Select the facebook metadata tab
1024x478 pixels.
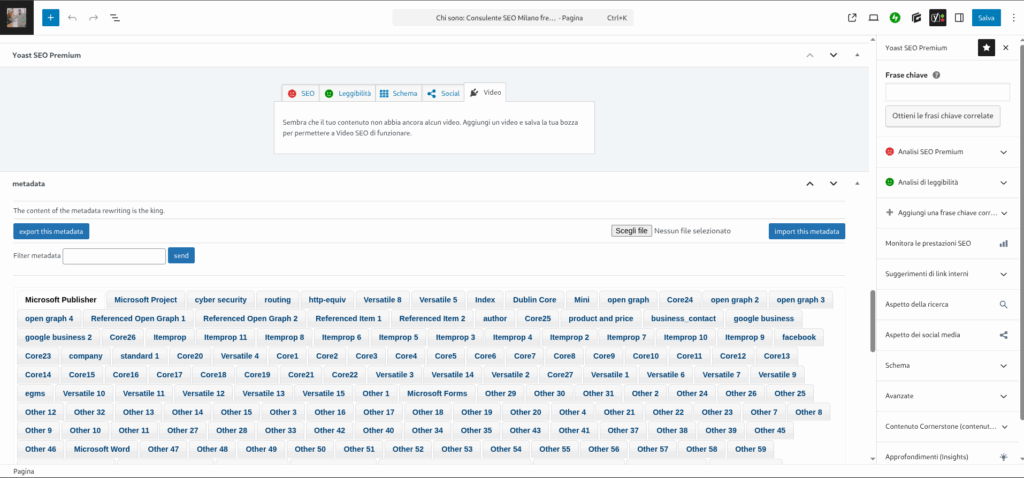click(x=799, y=338)
